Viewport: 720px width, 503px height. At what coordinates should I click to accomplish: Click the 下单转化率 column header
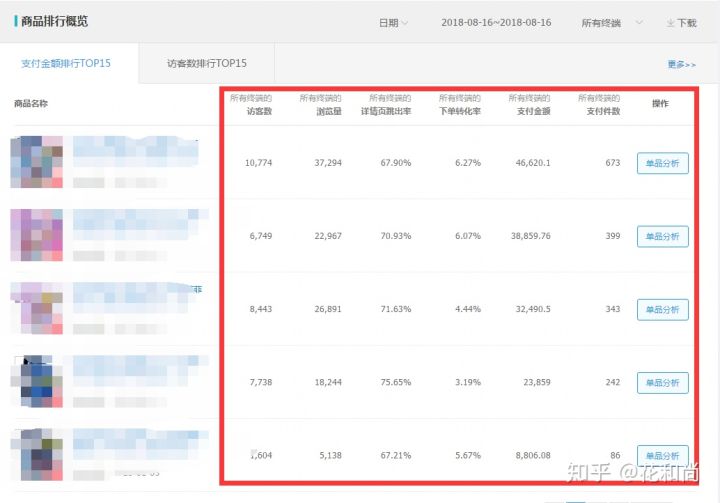tap(460, 111)
